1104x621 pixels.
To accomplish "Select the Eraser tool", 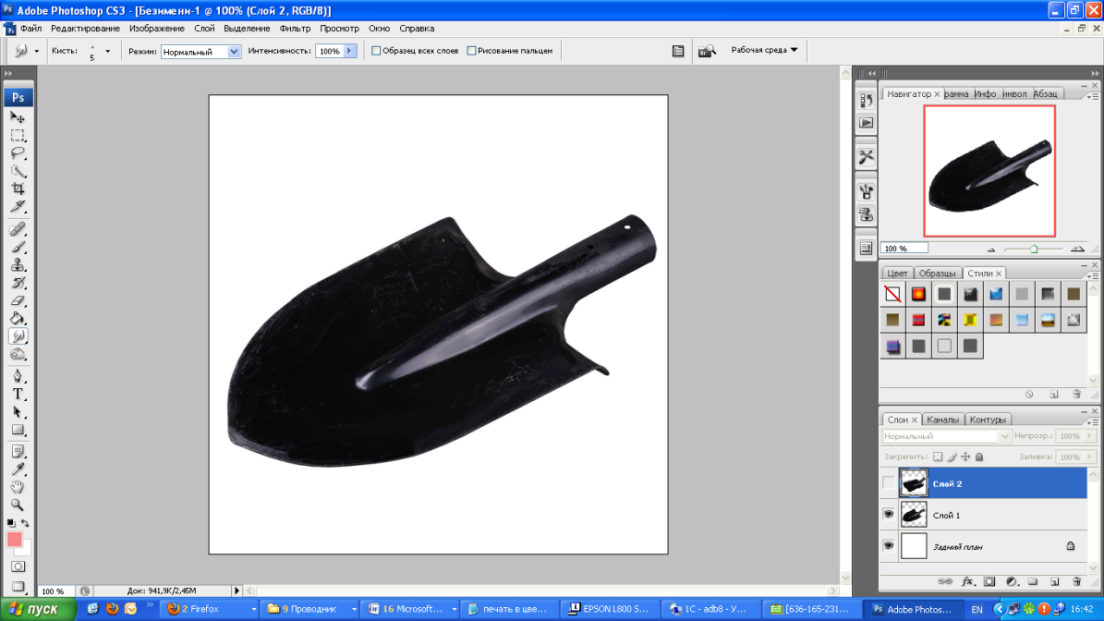I will (18, 301).
